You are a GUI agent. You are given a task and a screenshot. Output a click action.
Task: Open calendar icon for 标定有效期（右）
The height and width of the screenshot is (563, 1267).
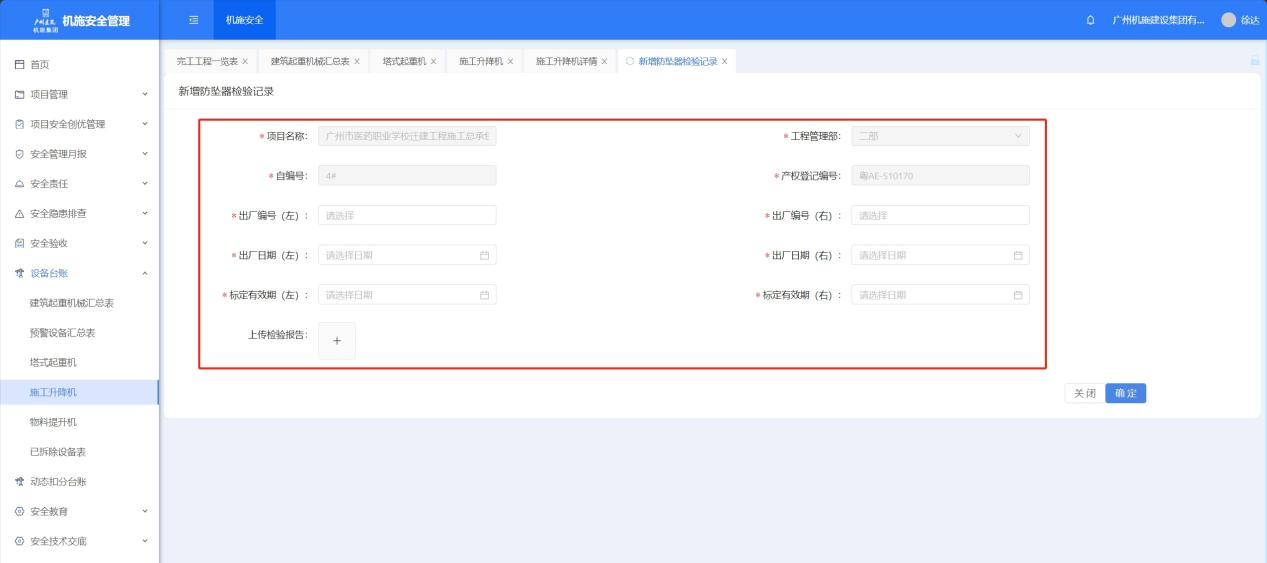(1018, 295)
